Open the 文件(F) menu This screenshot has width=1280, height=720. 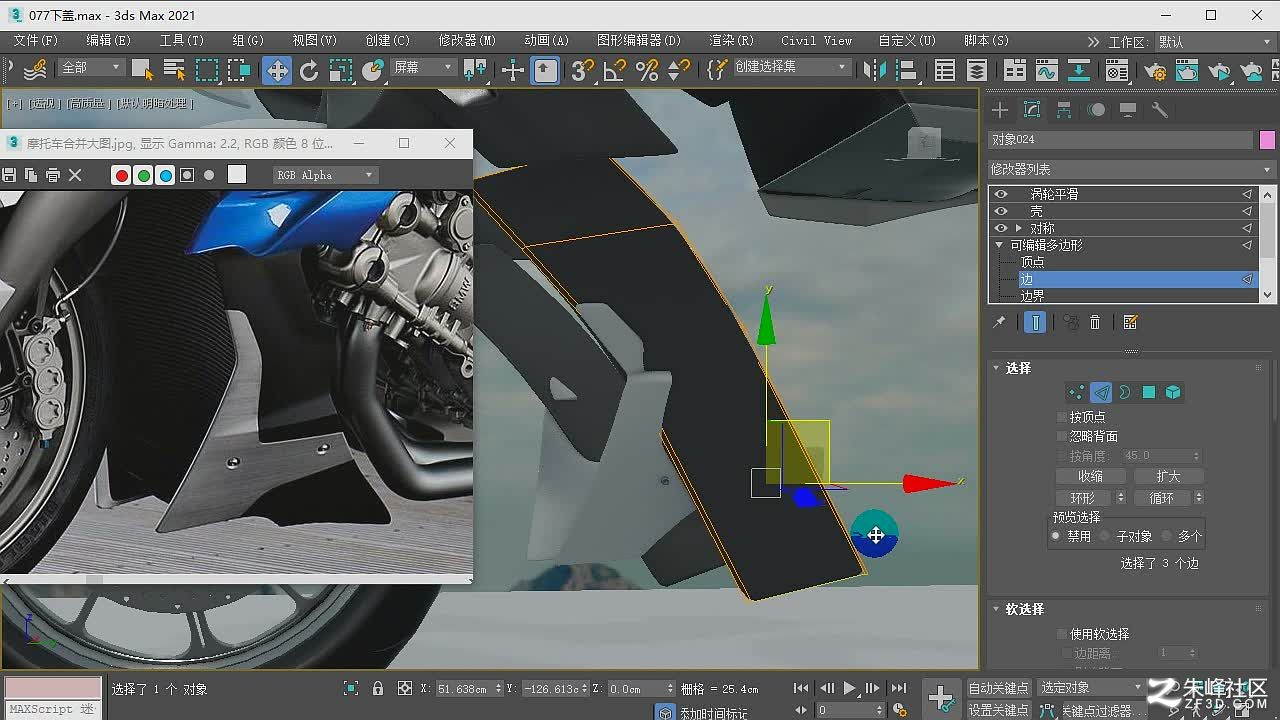coord(36,40)
